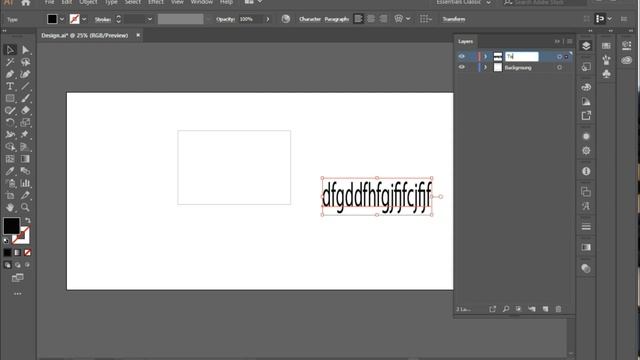The width and height of the screenshot is (640, 360).
Task: Choose the Perspective Grid tool
Action: tap(25, 147)
